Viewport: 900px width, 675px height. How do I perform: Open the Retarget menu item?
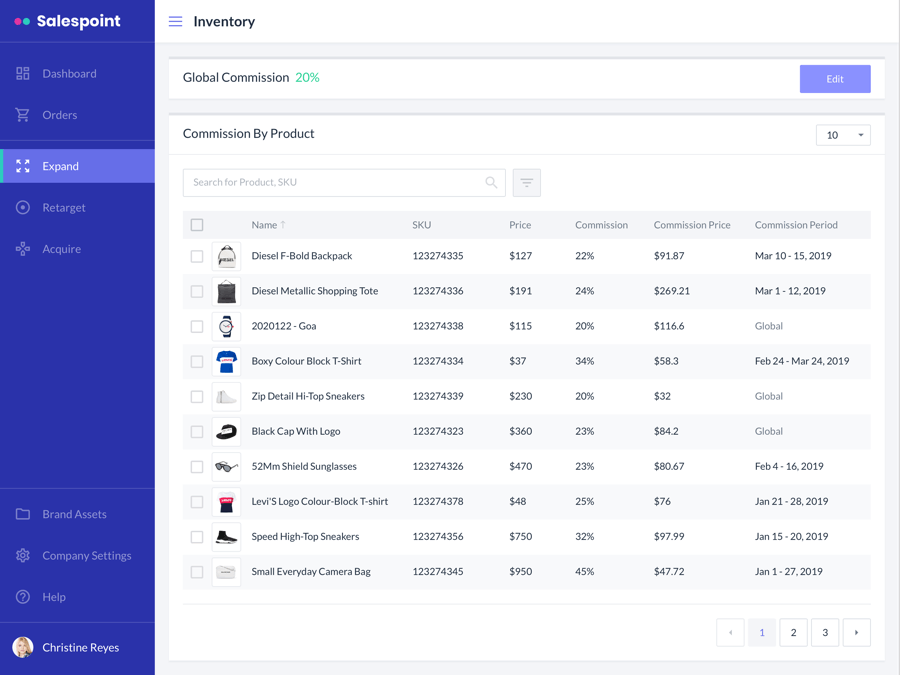tap(77, 207)
